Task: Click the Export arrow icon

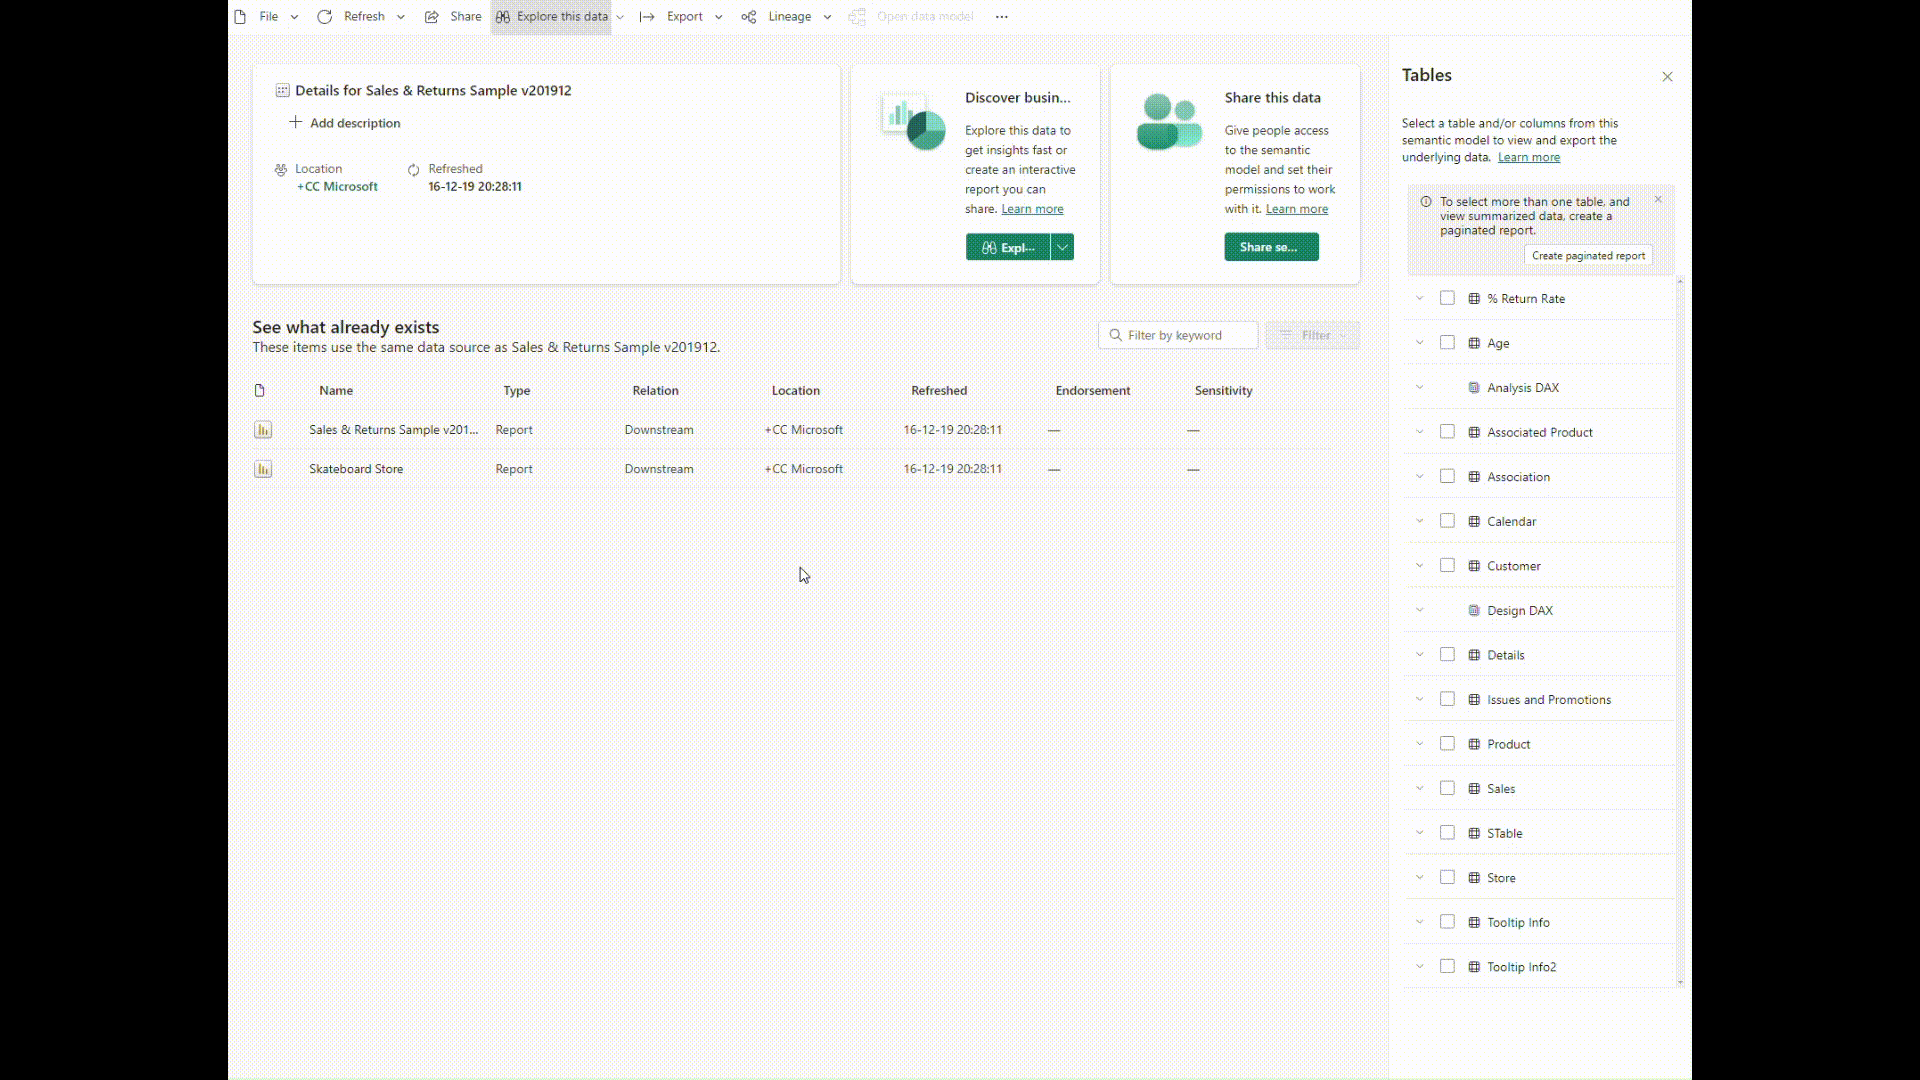Action: pyautogui.click(x=647, y=17)
